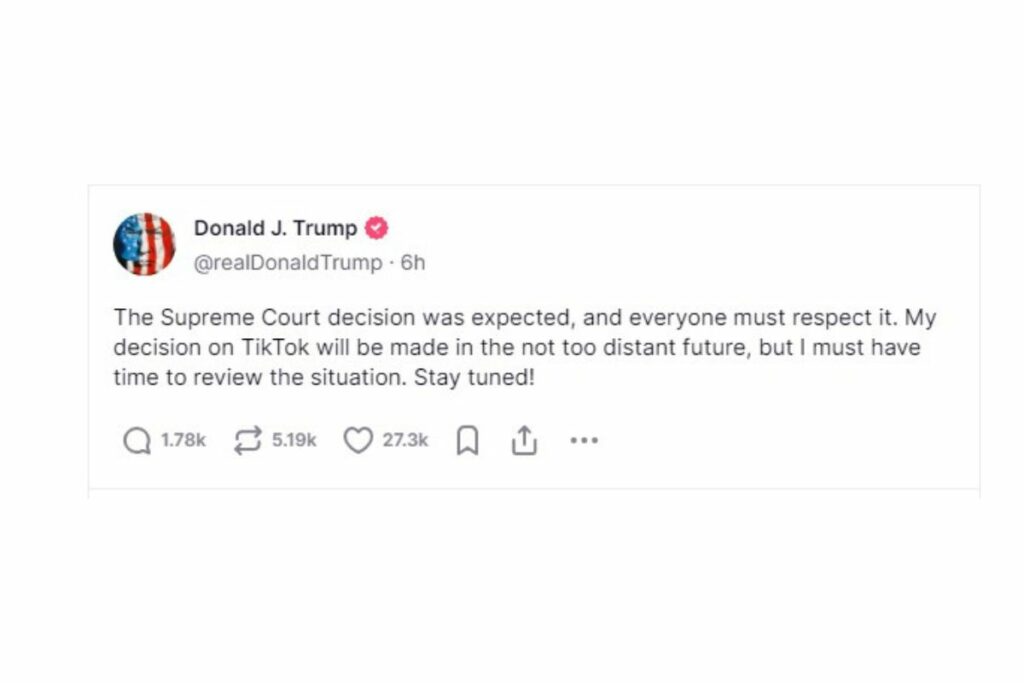Like the post with the heart icon

[358, 441]
